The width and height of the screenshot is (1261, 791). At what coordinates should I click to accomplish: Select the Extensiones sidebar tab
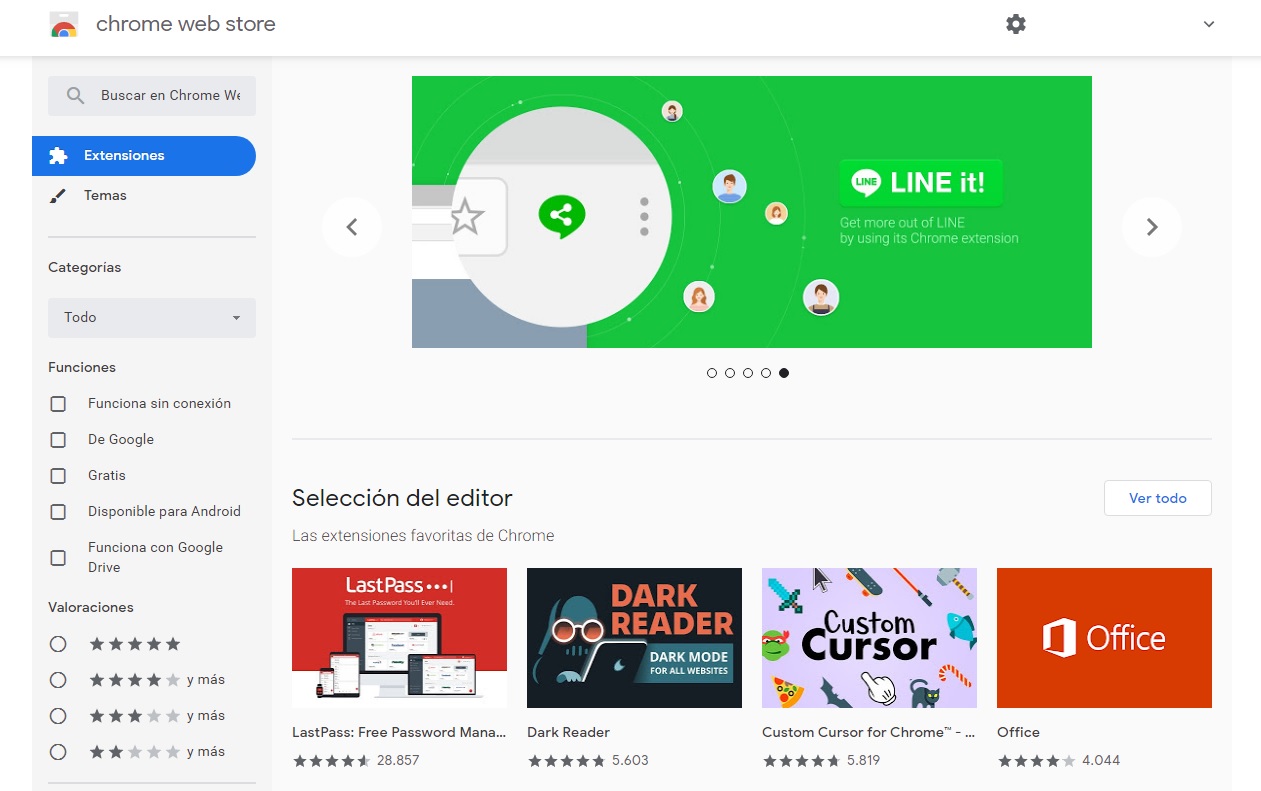click(144, 156)
